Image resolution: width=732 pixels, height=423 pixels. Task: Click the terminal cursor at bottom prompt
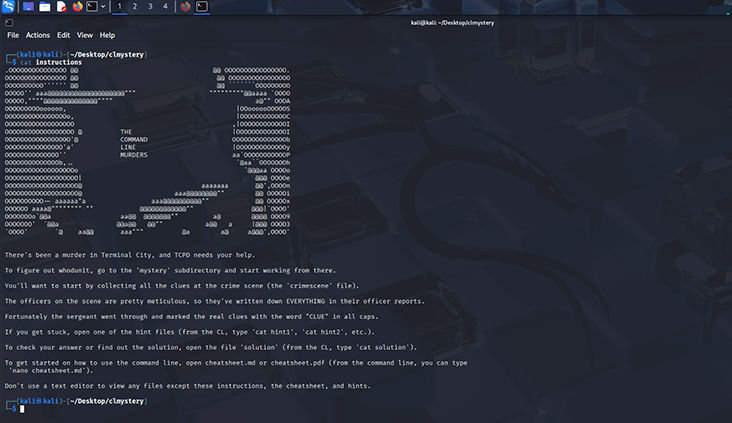coord(22,409)
